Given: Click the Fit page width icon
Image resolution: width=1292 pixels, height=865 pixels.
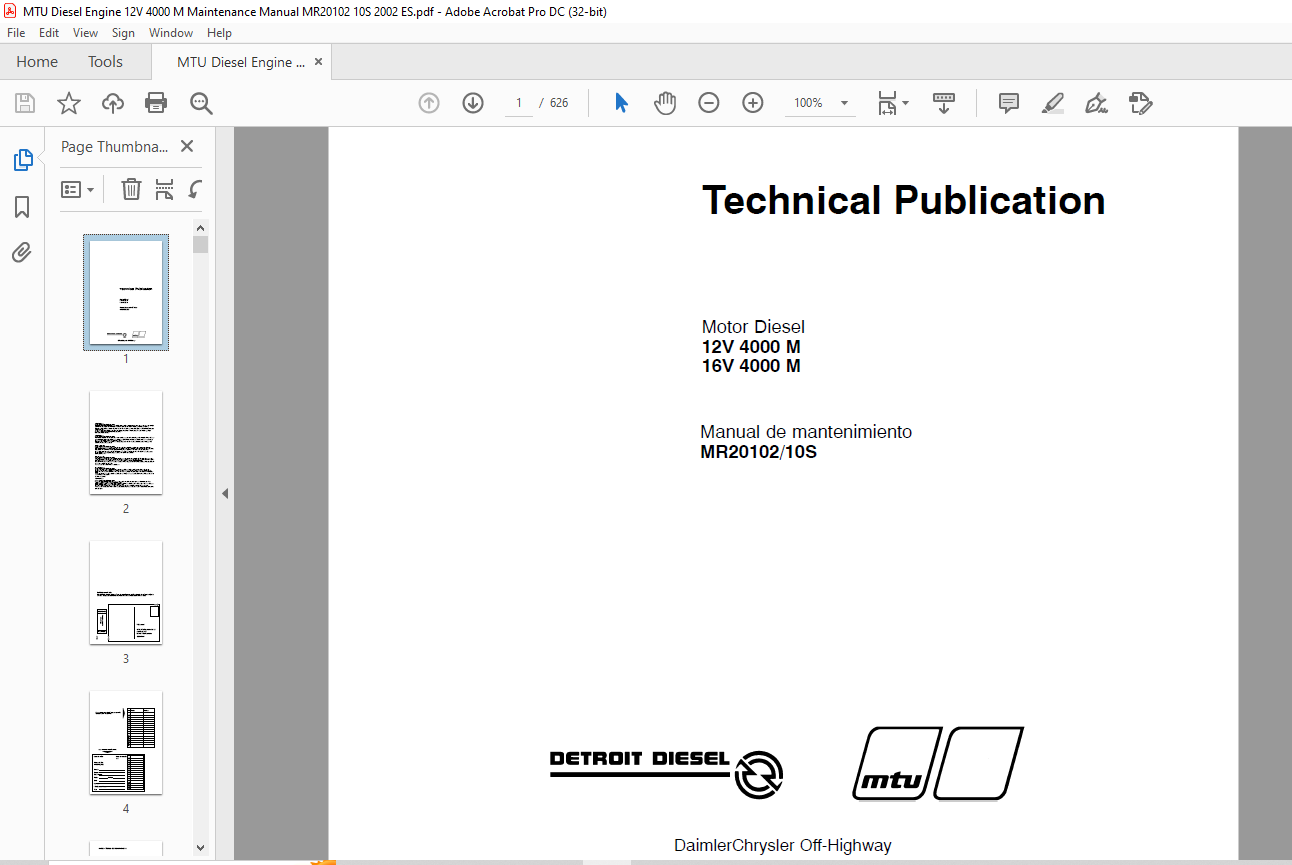Looking at the screenshot, I should tap(887, 103).
